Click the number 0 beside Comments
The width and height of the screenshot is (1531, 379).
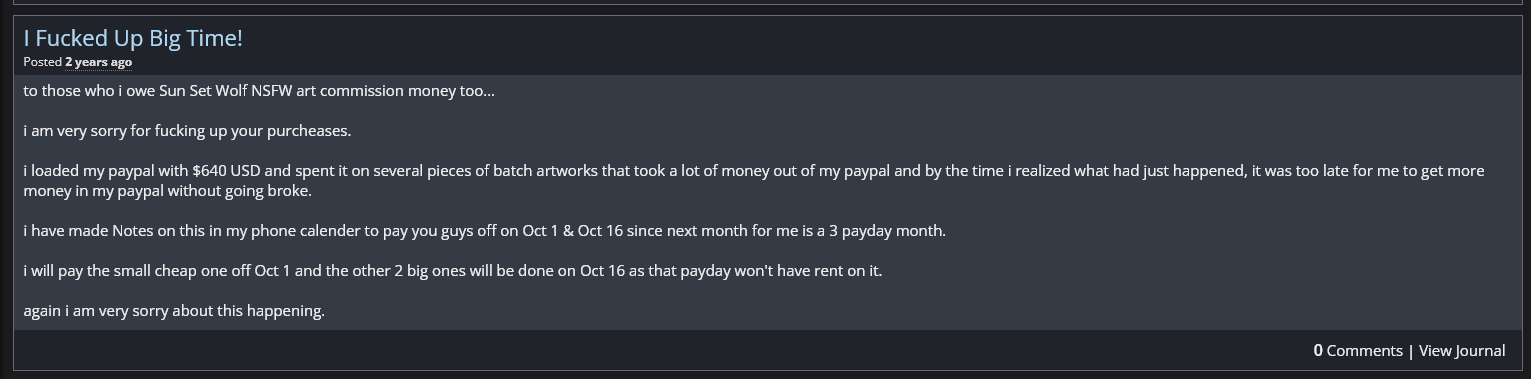point(1318,350)
